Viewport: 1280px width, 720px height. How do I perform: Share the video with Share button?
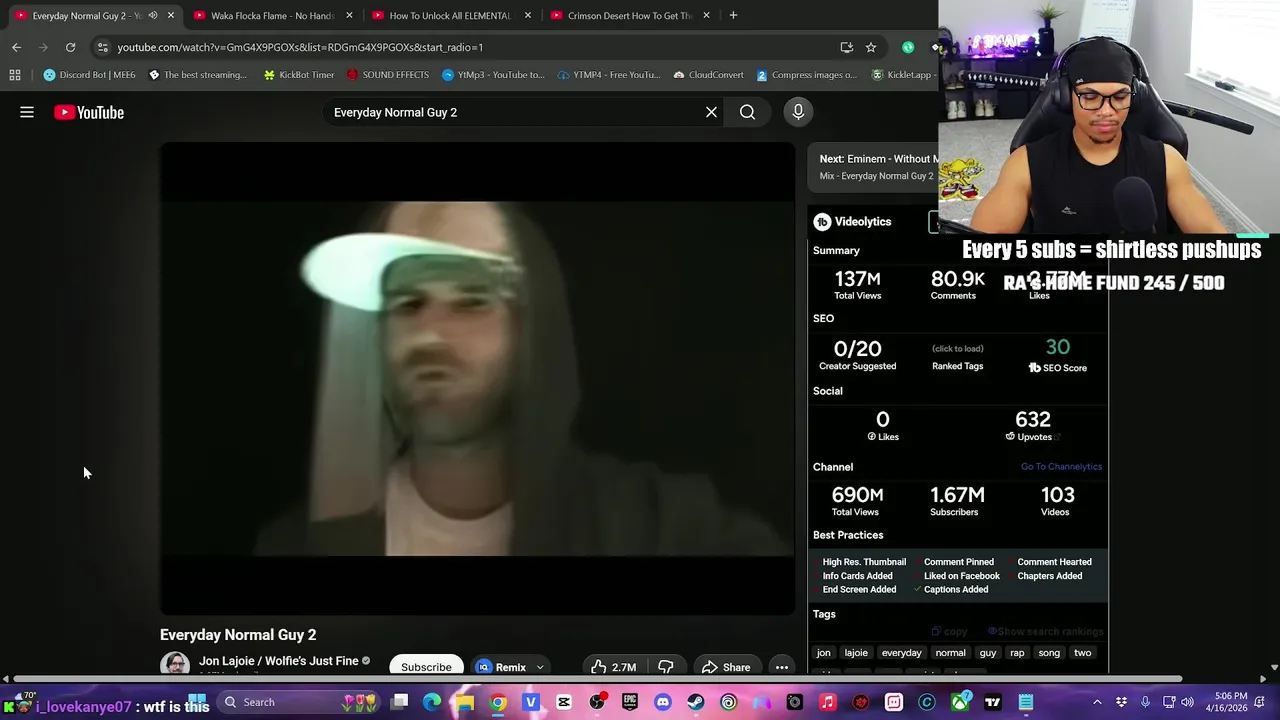coord(726,667)
